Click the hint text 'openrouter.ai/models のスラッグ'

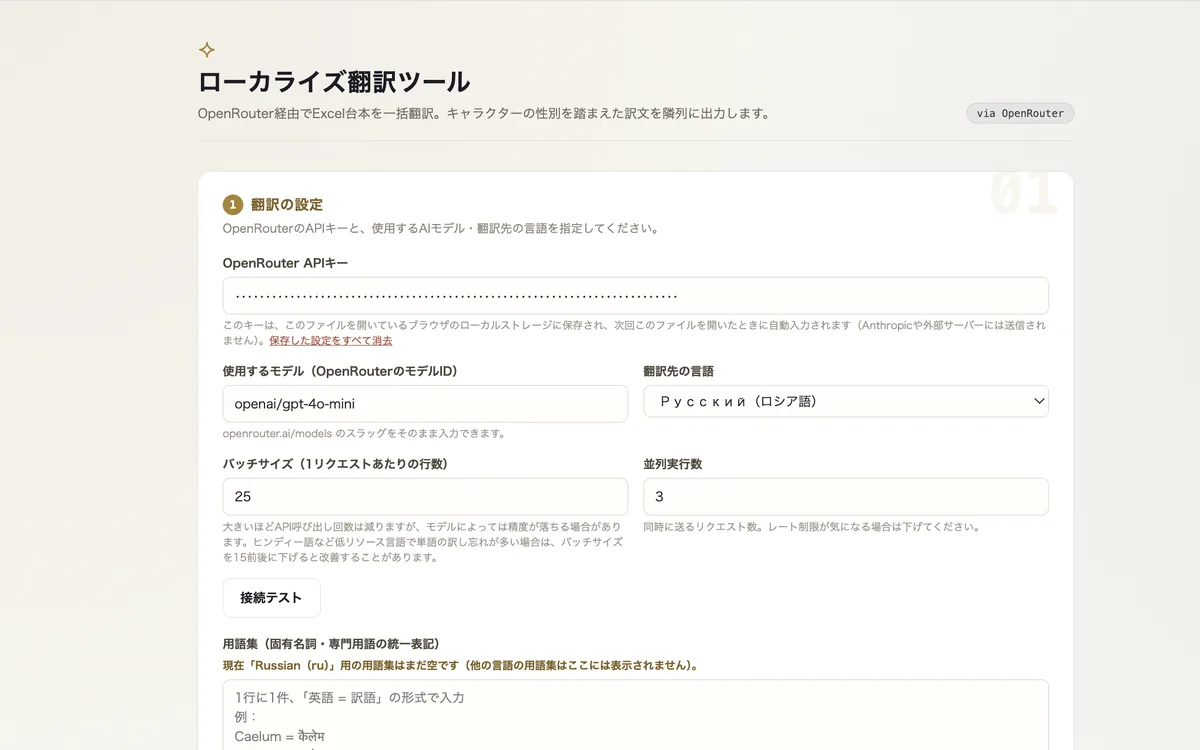(x=364, y=434)
